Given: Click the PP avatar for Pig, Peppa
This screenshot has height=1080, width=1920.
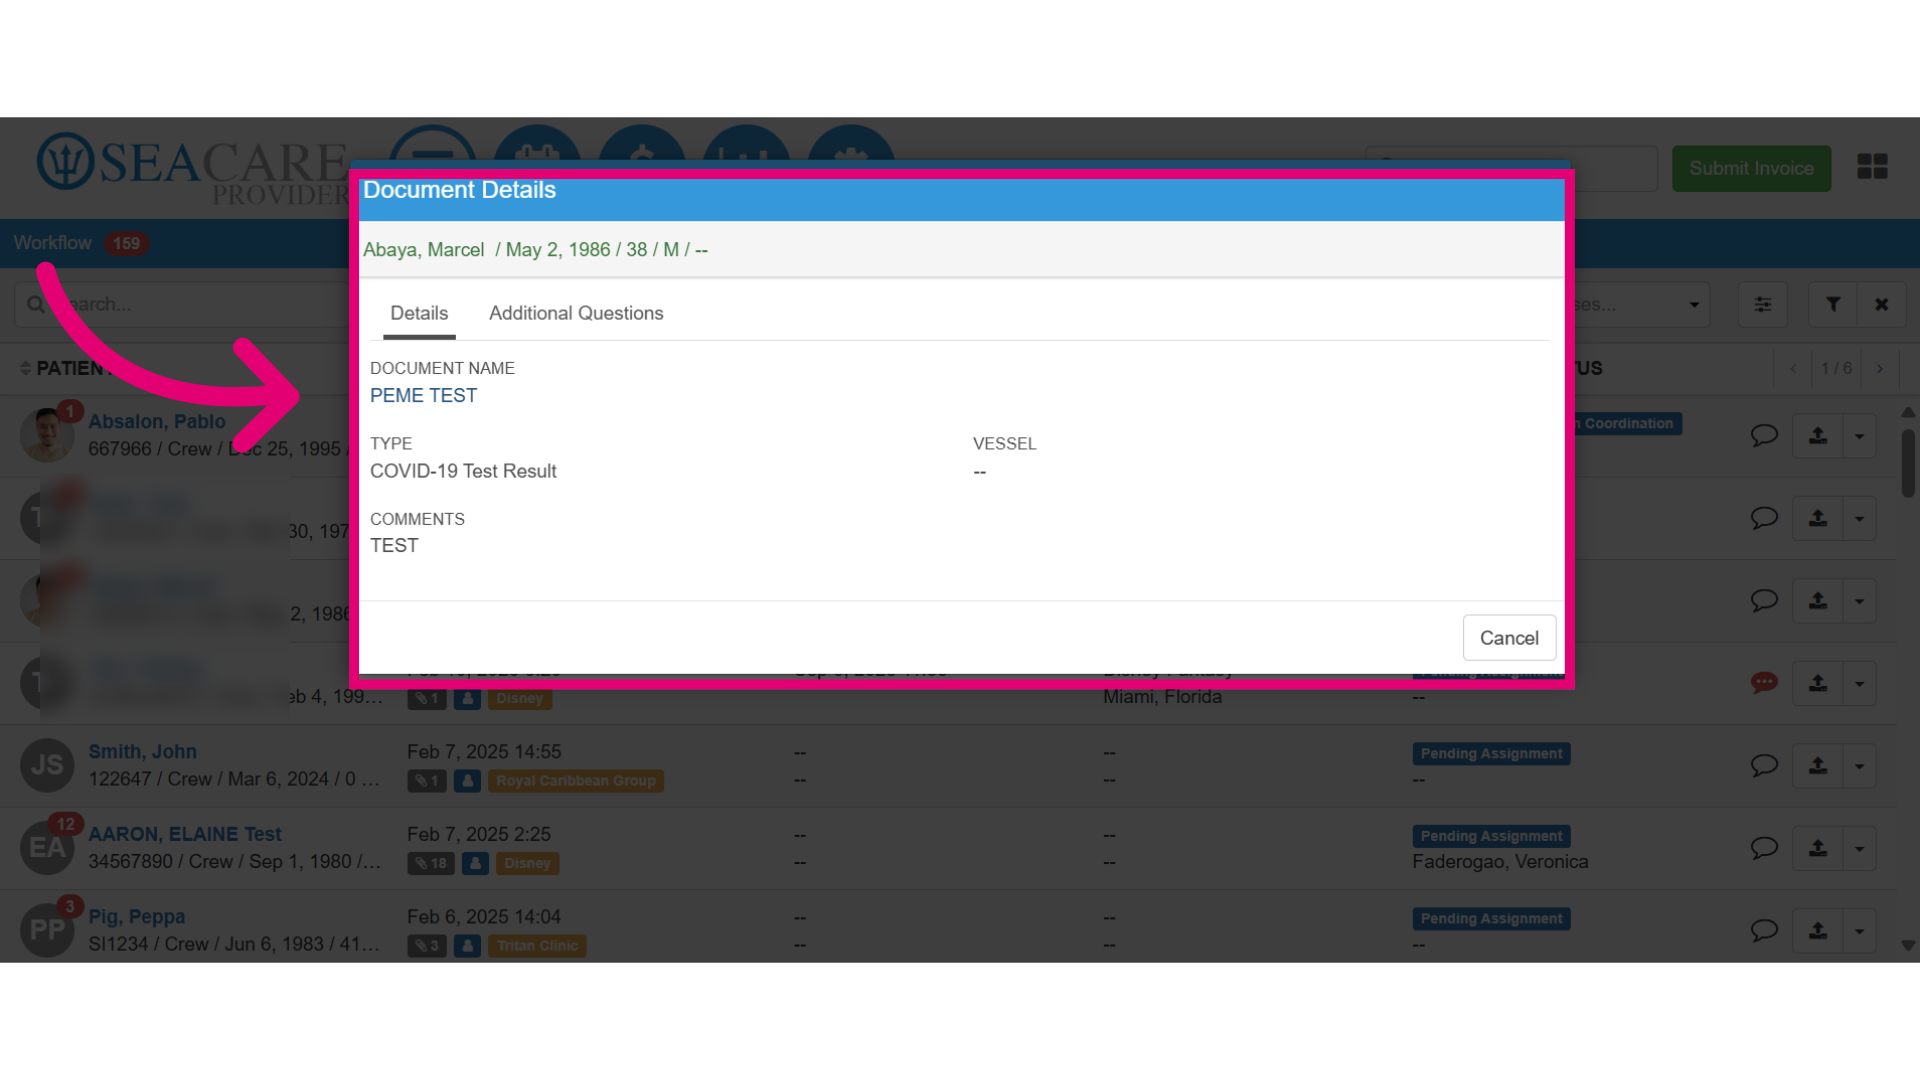Looking at the screenshot, I should 47,930.
